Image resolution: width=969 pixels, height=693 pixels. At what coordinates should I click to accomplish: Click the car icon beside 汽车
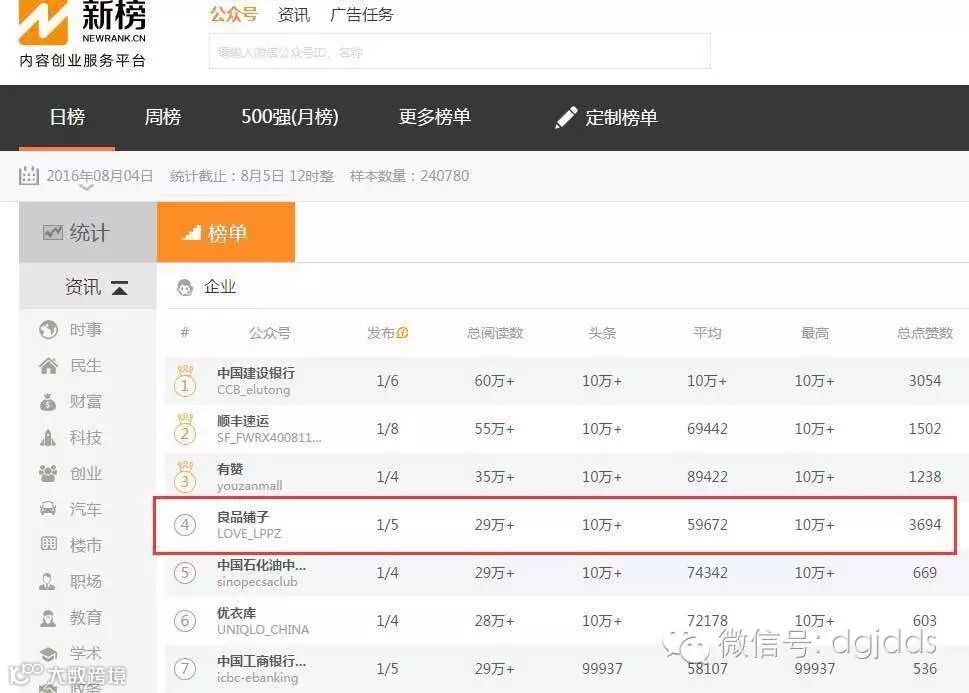pos(48,509)
